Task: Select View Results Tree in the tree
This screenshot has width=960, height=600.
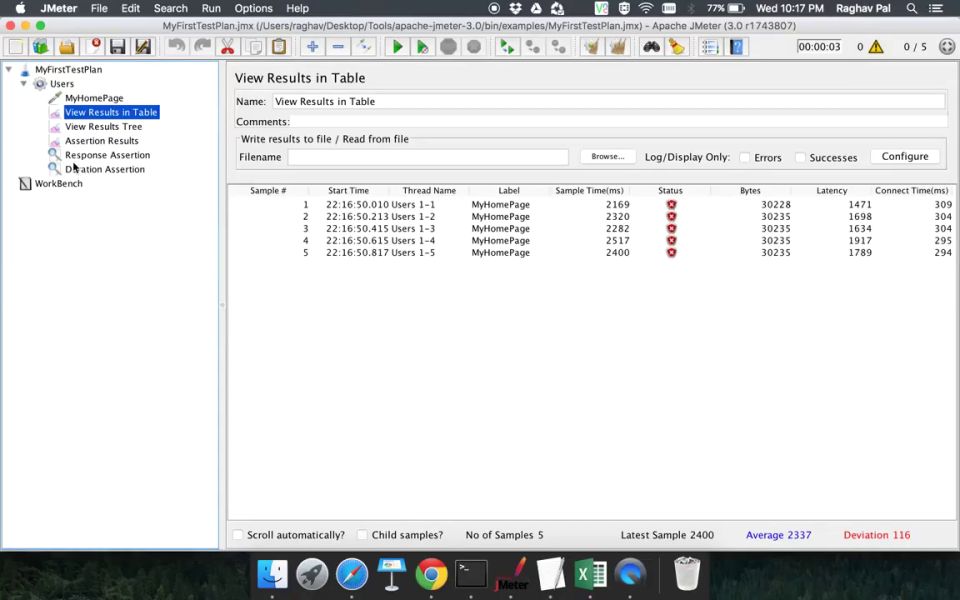Action: 103,127
